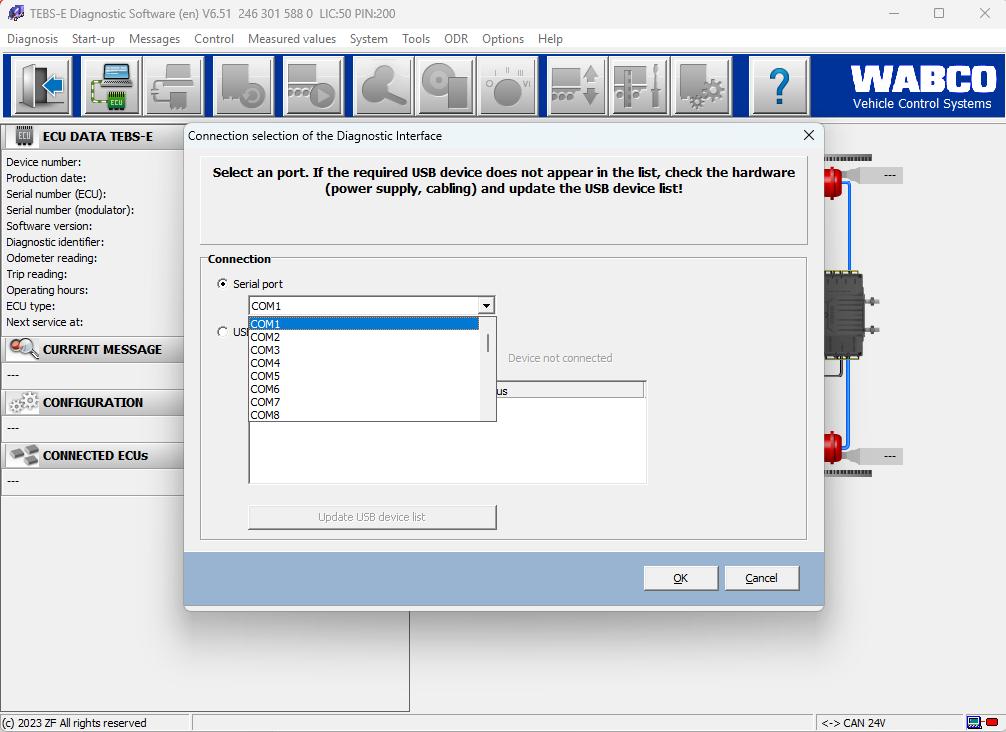This screenshot has height=732, width=1006.
Task: Click the ODR data disc toolbar icon
Action: pyautogui.click(x=445, y=85)
